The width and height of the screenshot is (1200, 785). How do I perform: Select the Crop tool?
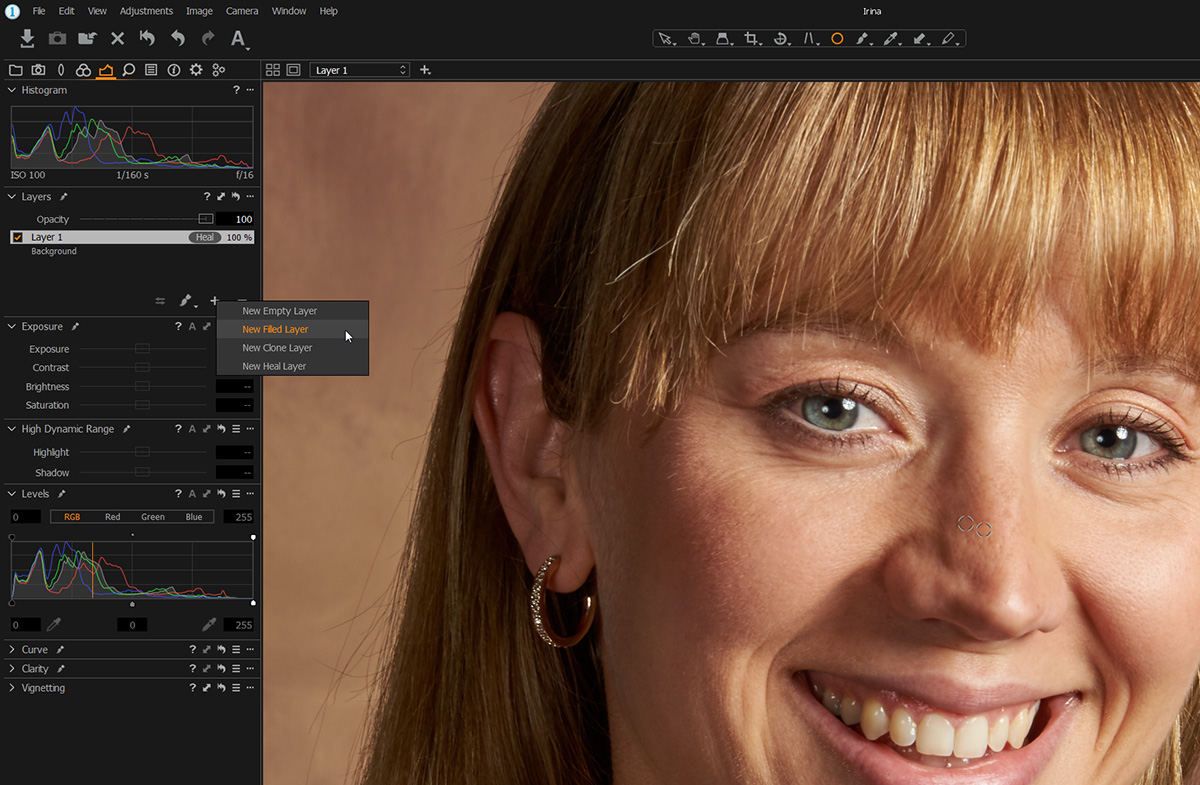tap(750, 39)
